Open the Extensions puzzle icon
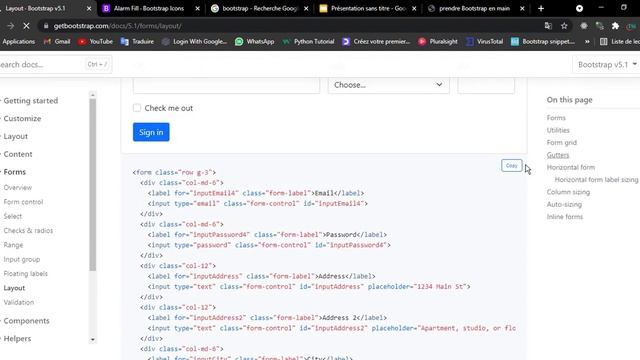Viewport: 640px width, 360px height. (615, 26)
